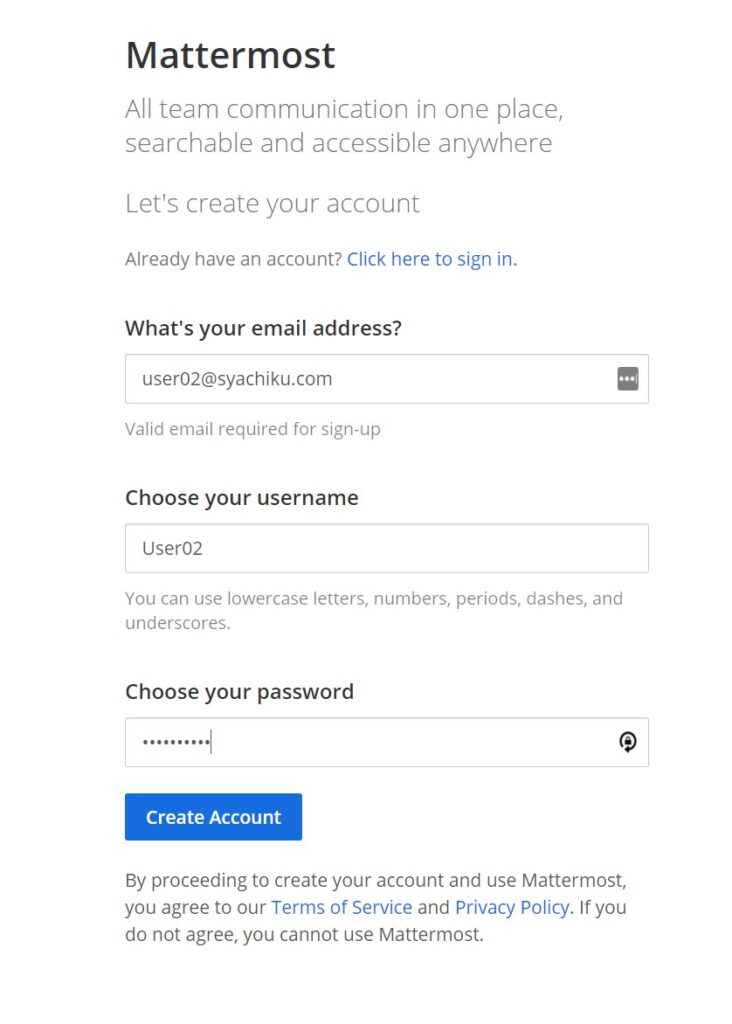
Task: Click the 'Choose your password' label
Action: (239, 692)
